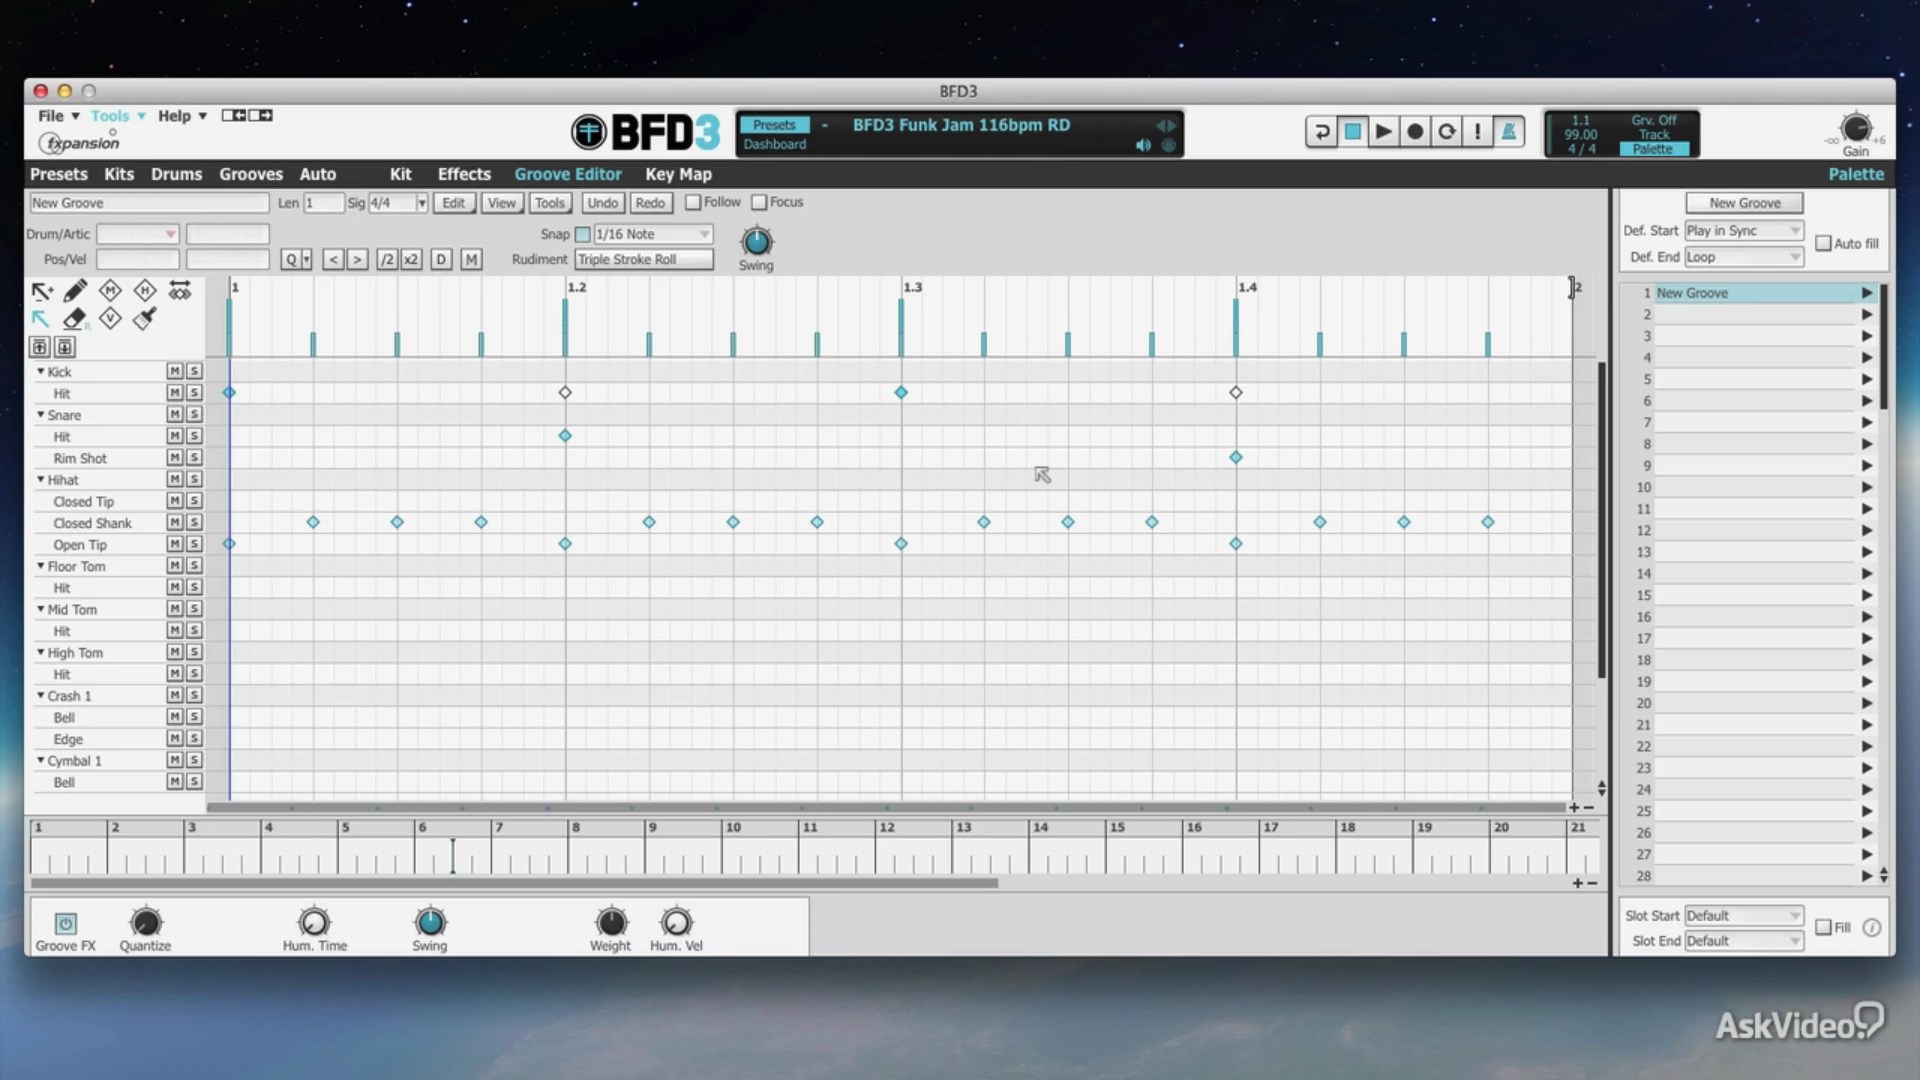The height and width of the screenshot is (1080, 1920).
Task: Select the pencil draw tool
Action: (x=75, y=291)
